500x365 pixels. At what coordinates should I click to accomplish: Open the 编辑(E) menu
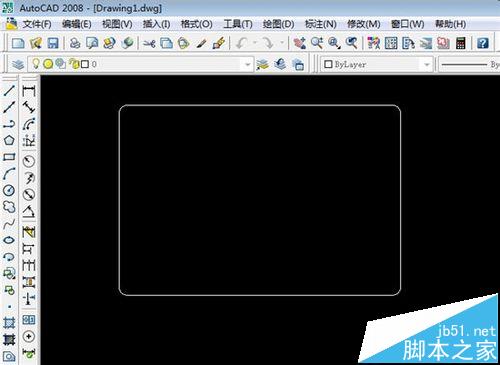coord(77,24)
